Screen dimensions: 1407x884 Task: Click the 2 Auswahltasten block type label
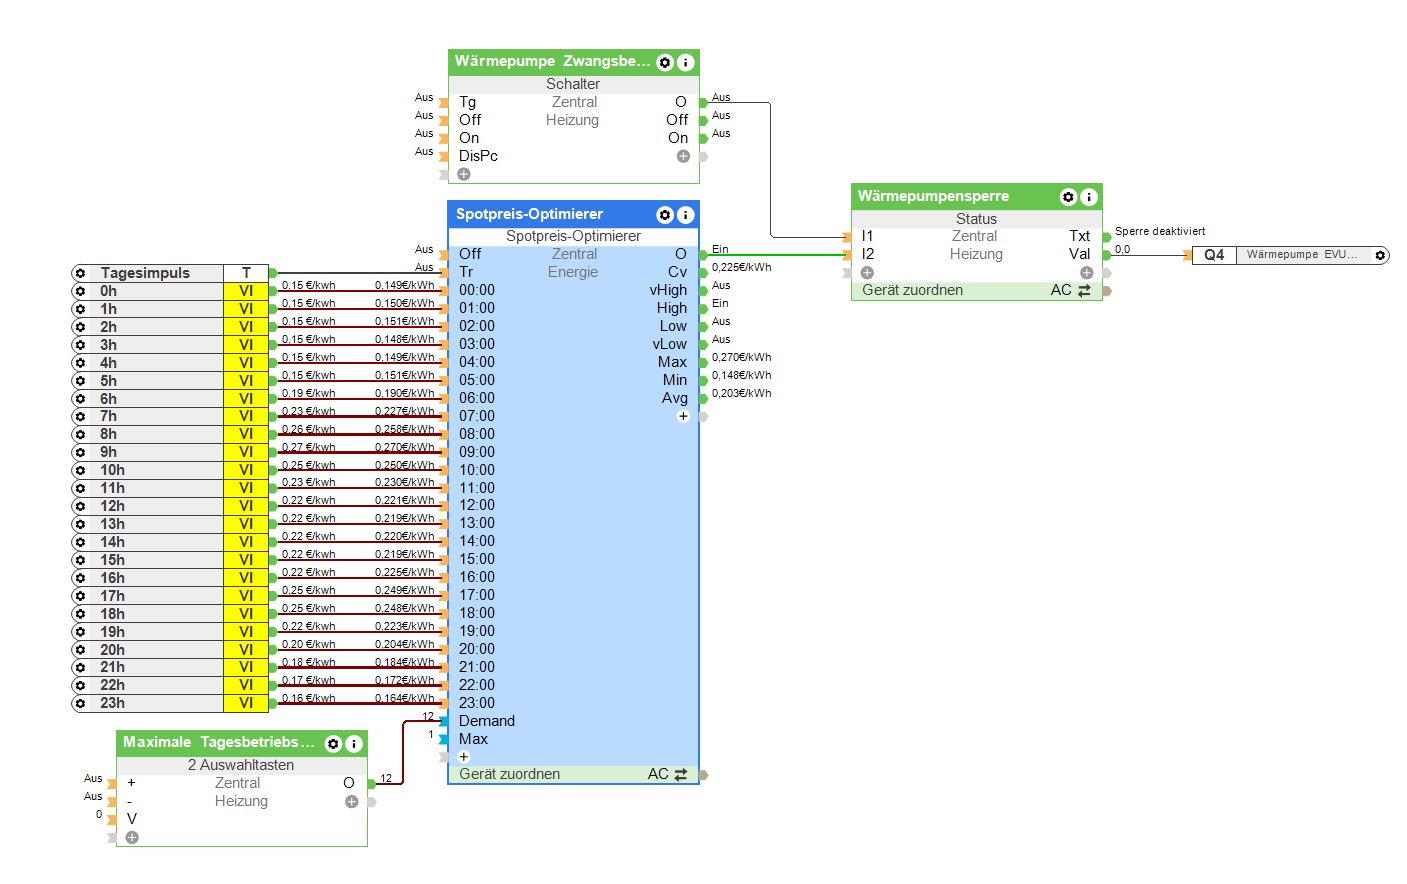(x=241, y=765)
